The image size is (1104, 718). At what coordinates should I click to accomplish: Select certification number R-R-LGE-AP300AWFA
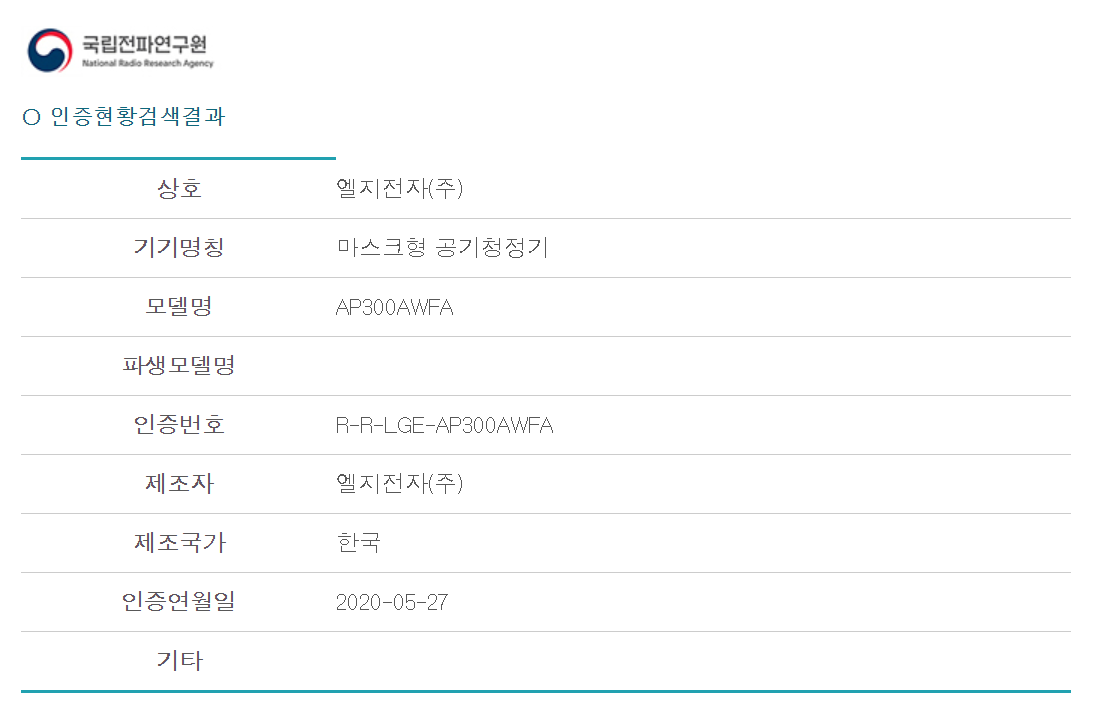coord(444,426)
